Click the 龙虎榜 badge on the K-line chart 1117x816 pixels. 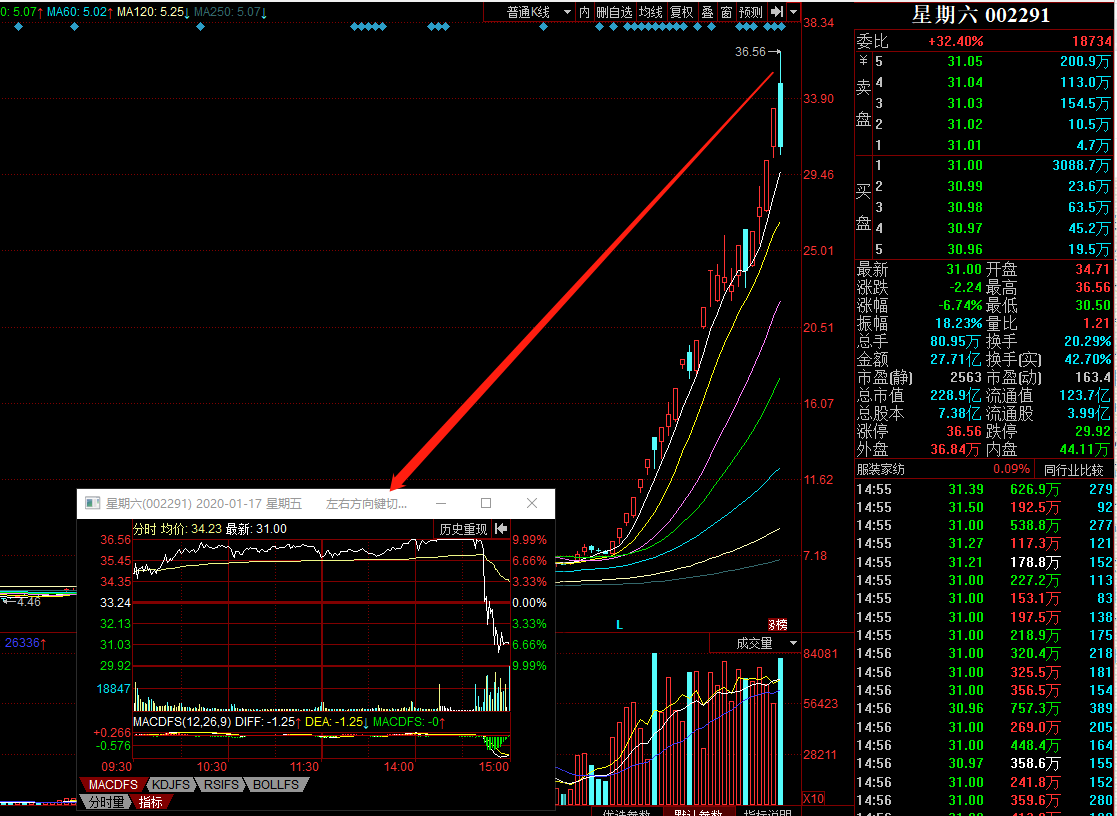(777, 625)
